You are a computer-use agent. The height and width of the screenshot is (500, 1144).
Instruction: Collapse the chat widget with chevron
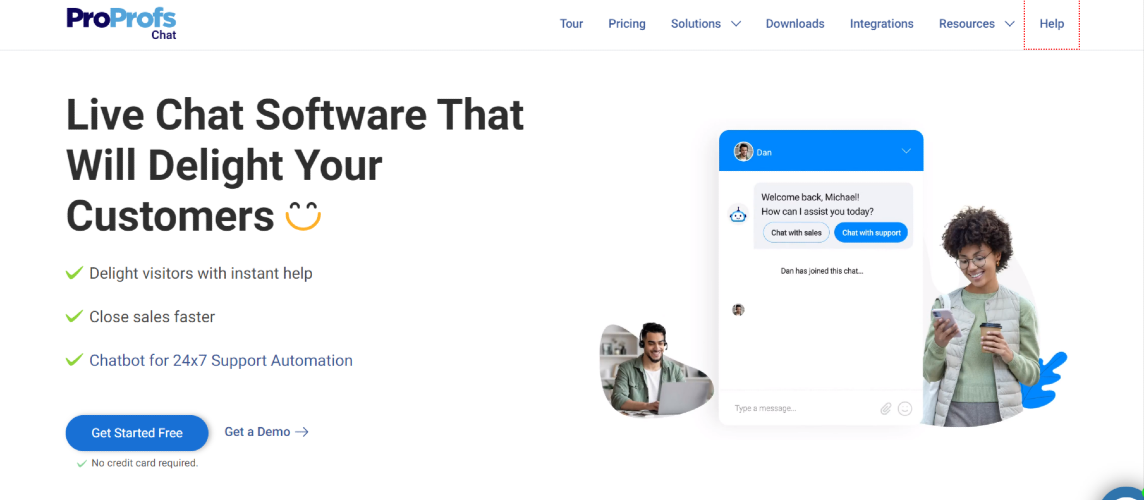(x=906, y=151)
